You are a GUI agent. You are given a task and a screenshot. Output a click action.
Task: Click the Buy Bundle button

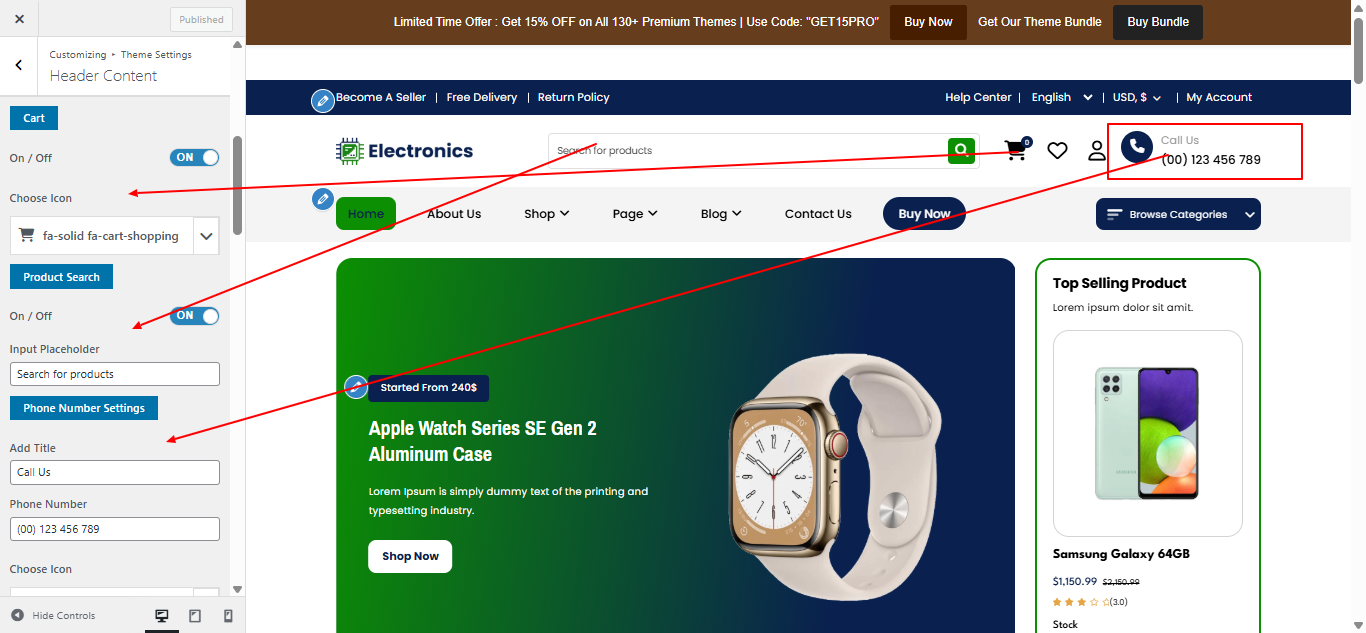(x=1158, y=22)
